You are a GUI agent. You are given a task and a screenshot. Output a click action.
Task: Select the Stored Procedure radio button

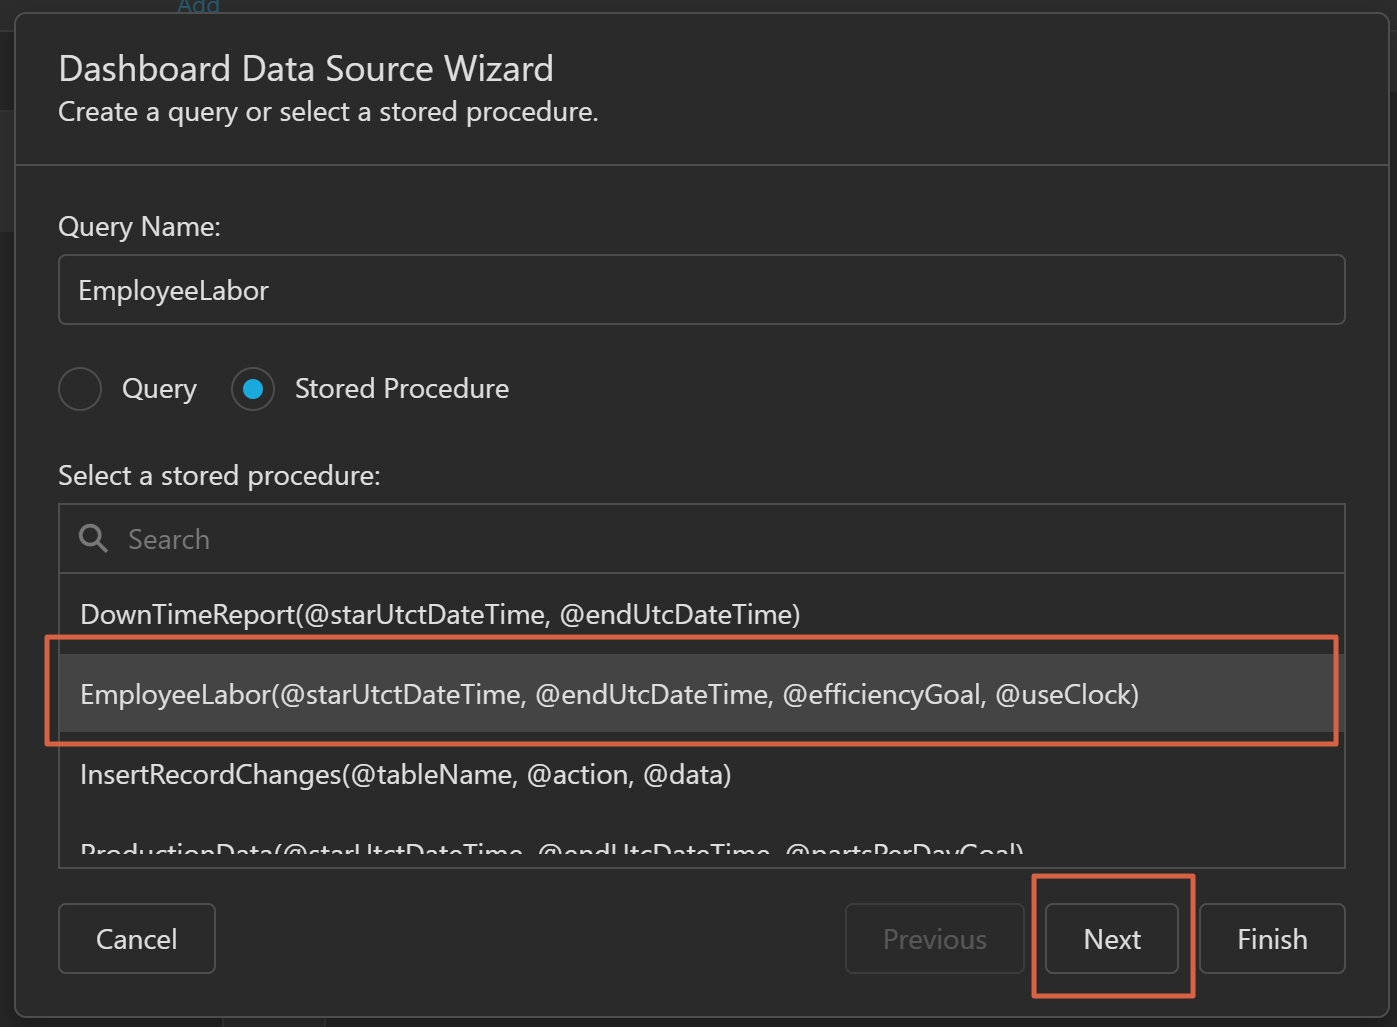pos(253,389)
